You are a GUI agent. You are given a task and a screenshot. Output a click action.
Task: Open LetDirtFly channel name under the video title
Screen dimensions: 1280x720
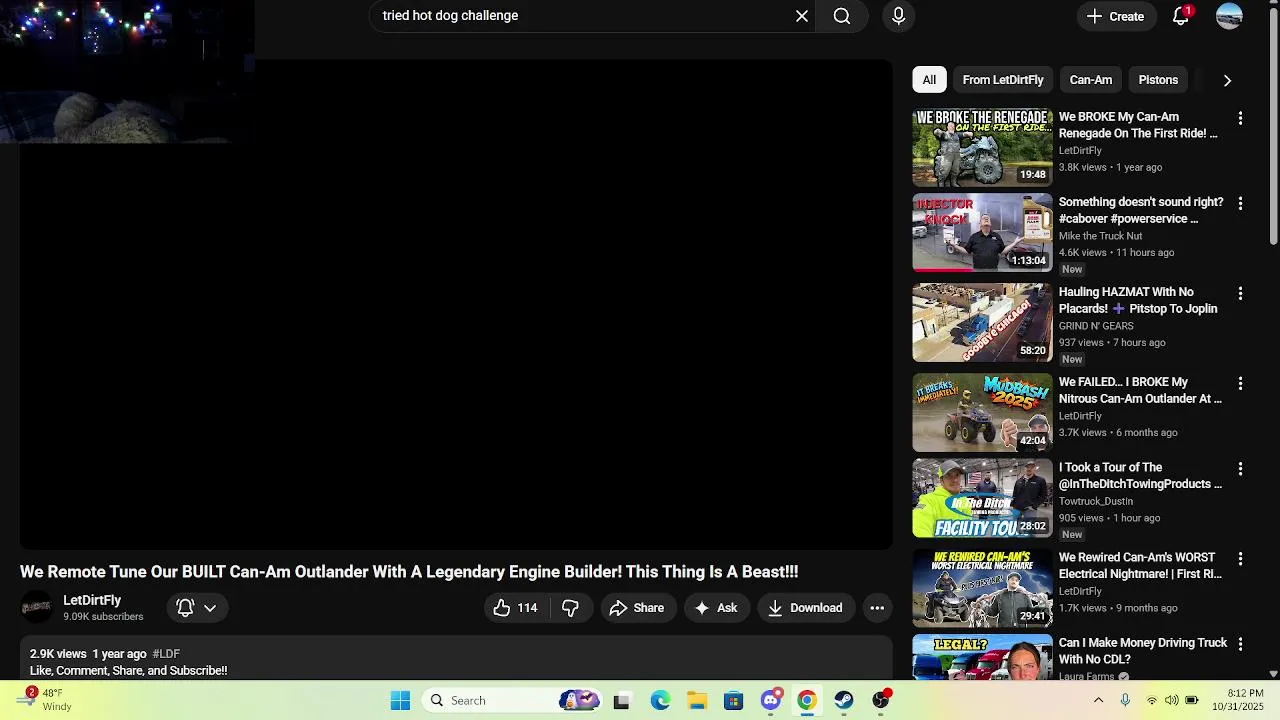(x=92, y=600)
